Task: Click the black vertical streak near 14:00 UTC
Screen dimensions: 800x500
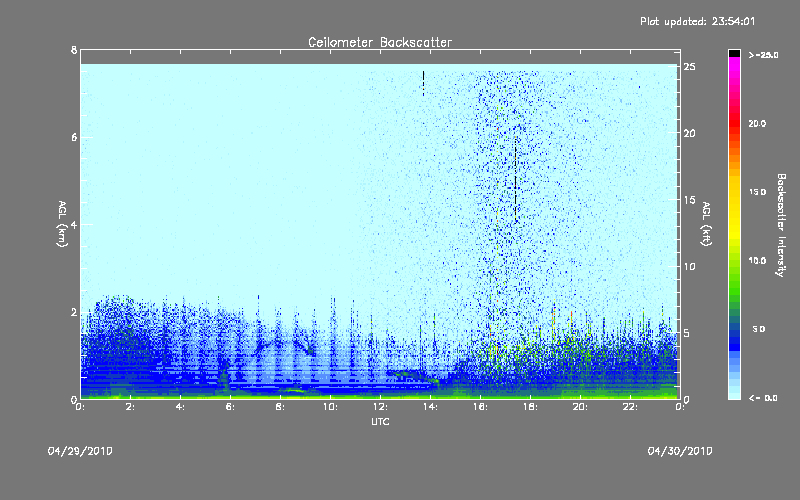Action: click(423, 83)
